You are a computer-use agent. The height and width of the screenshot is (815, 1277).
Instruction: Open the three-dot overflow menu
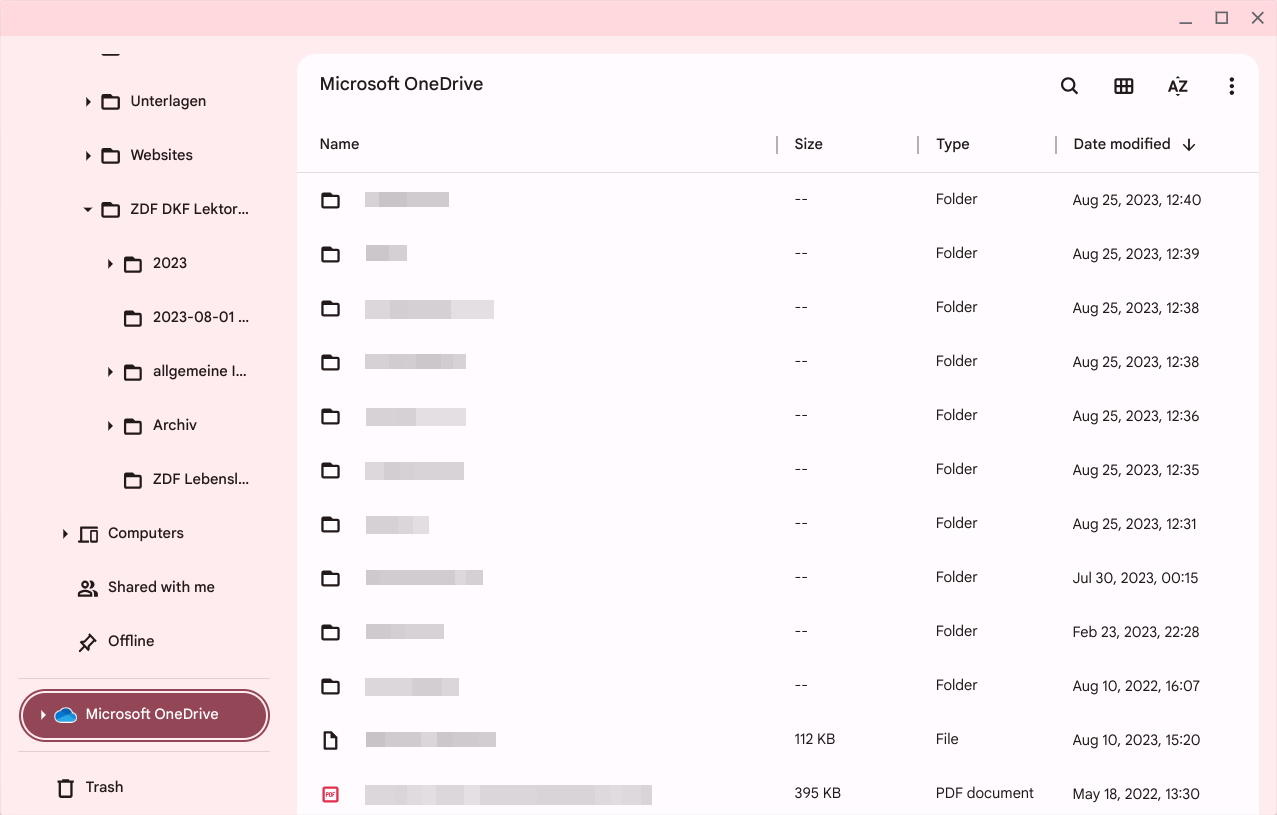pyautogui.click(x=1231, y=86)
